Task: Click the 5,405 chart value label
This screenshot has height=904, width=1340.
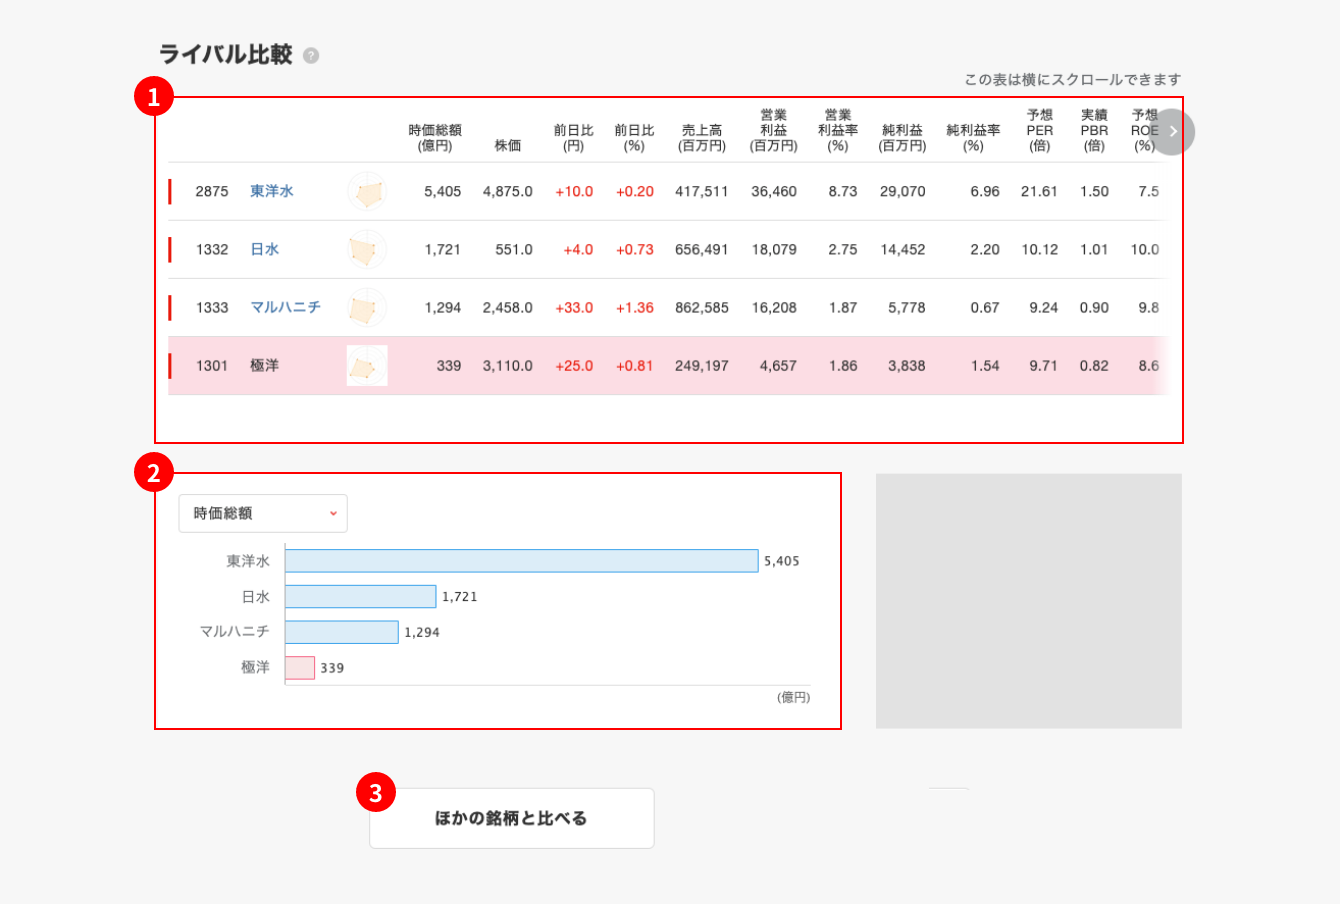Action: pos(782,561)
